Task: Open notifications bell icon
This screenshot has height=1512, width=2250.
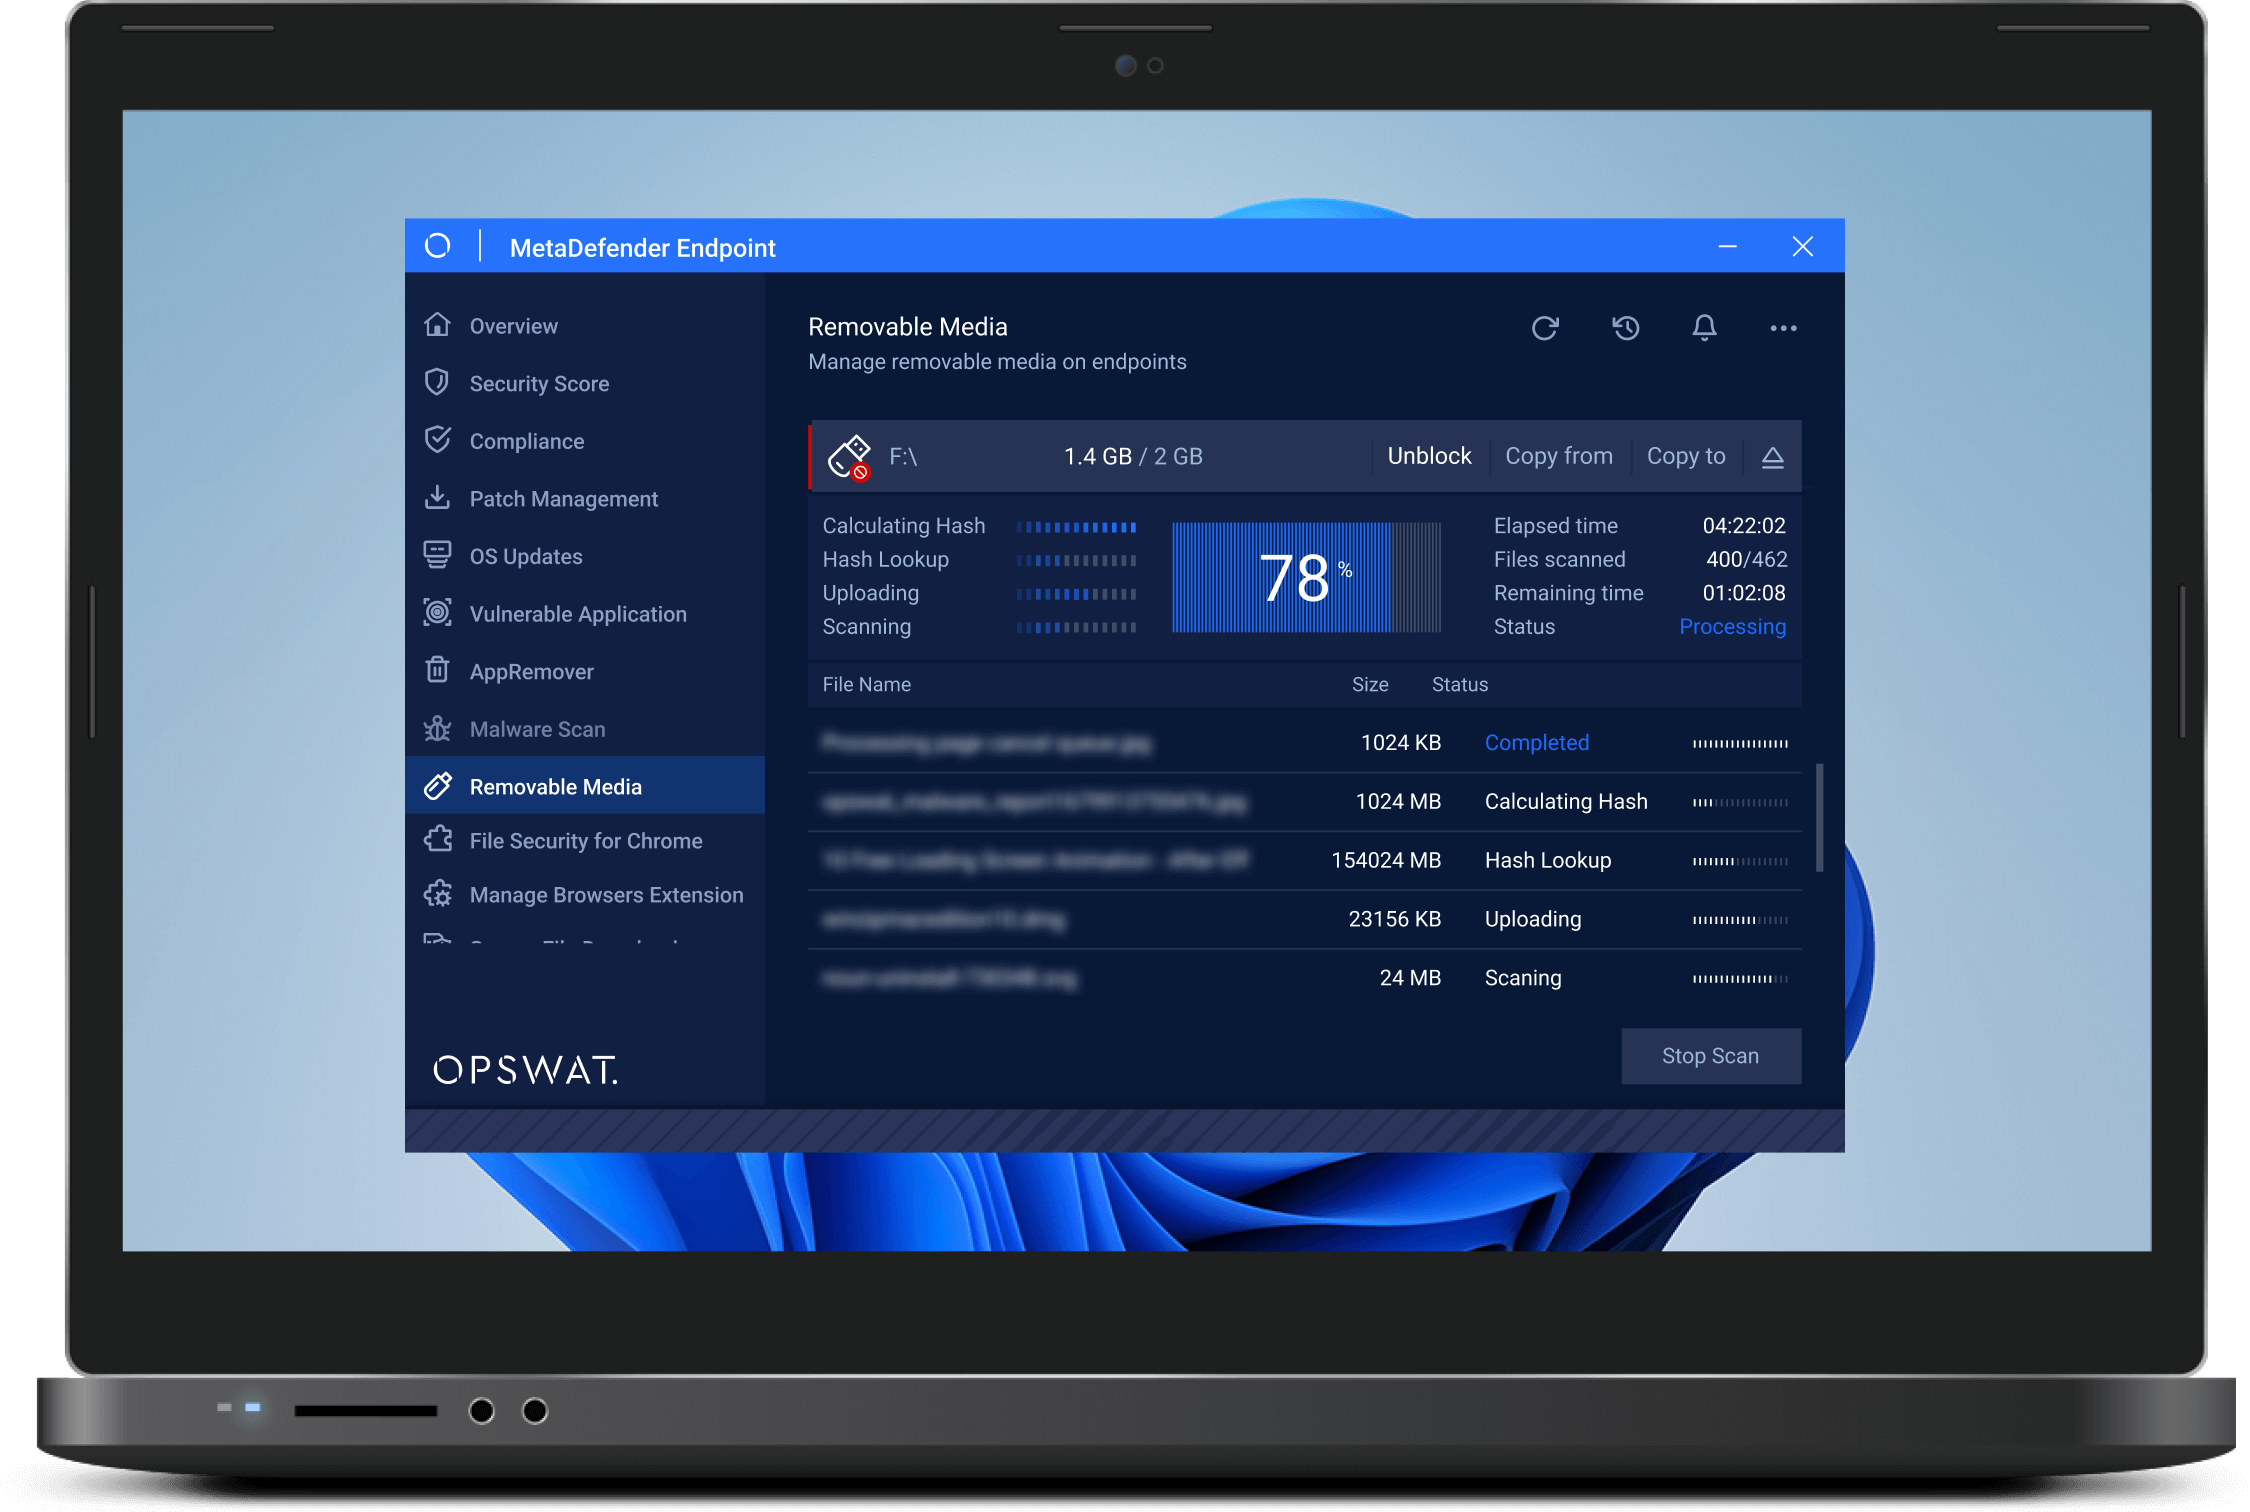Action: tap(1704, 328)
